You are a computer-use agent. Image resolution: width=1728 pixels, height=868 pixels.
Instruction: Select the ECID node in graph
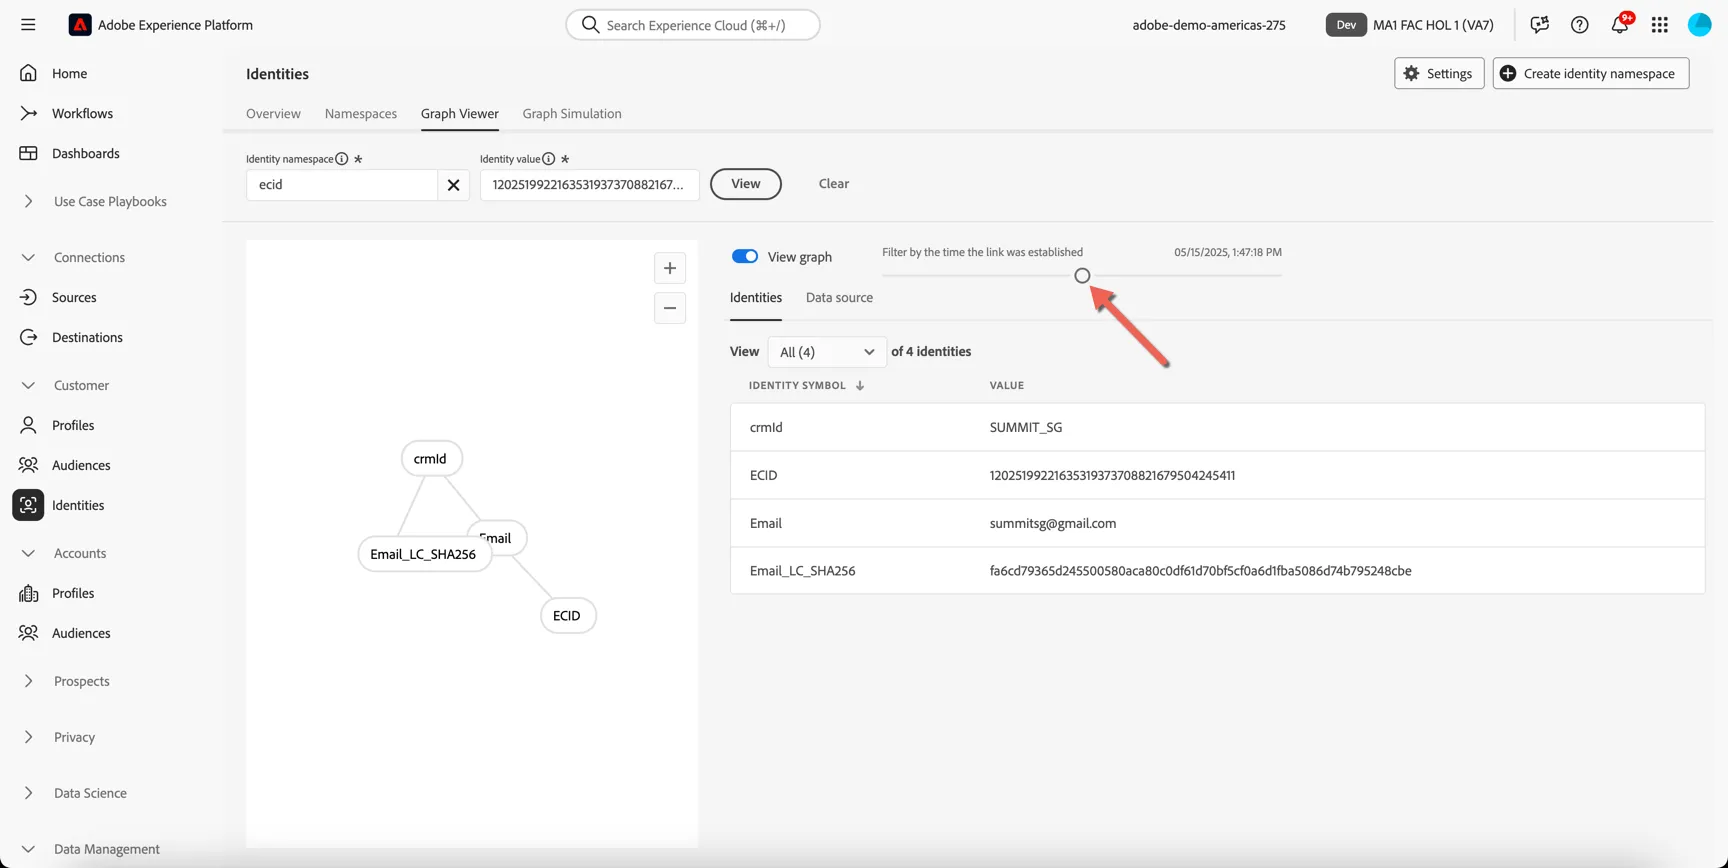click(567, 615)
